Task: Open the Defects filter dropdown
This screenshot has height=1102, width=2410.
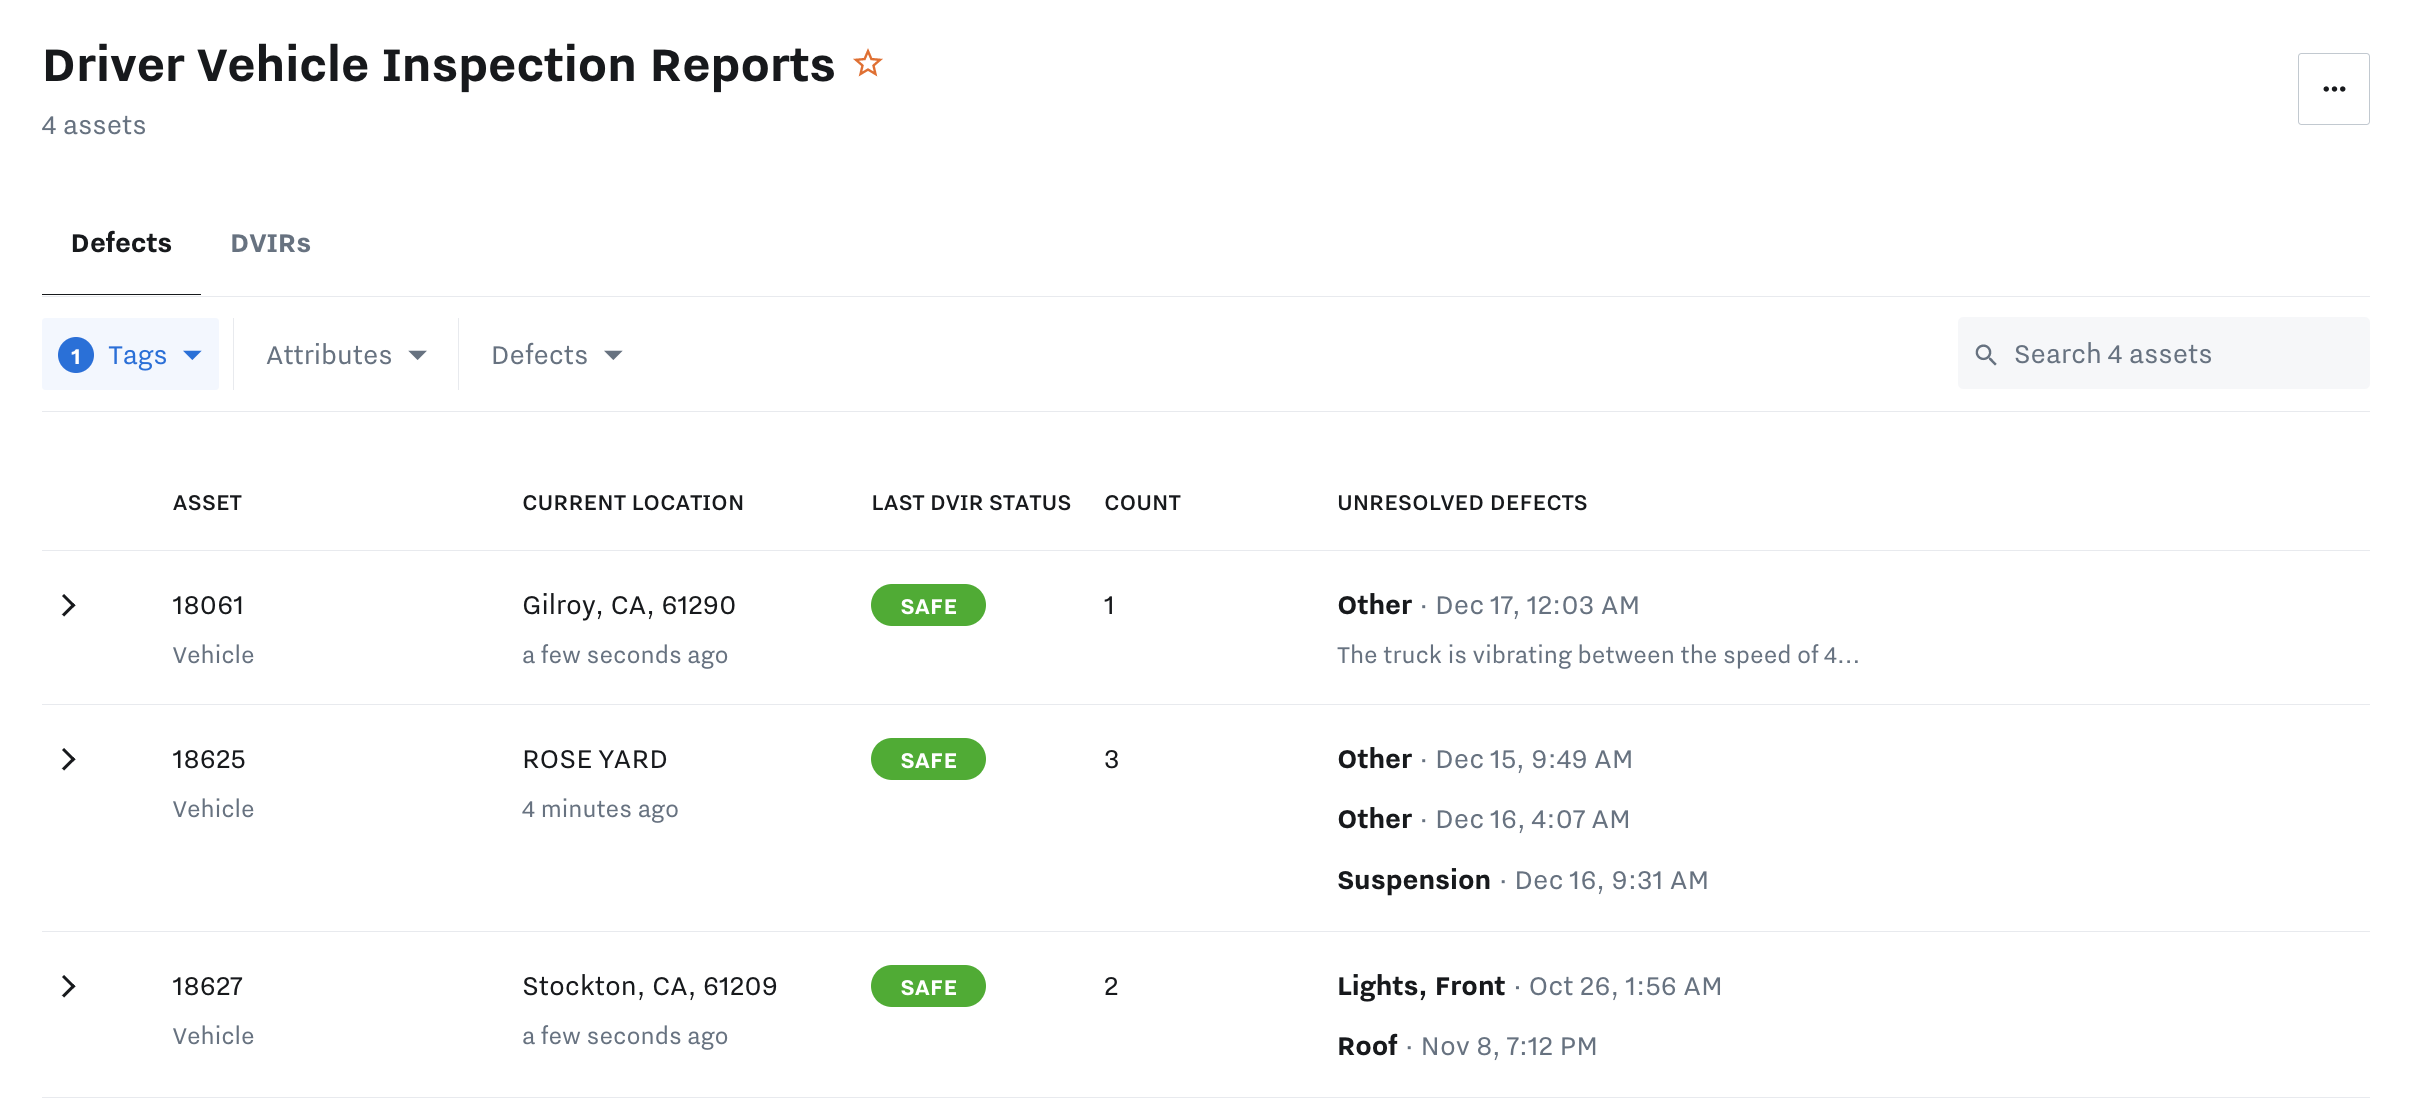Action: (556, 355)
